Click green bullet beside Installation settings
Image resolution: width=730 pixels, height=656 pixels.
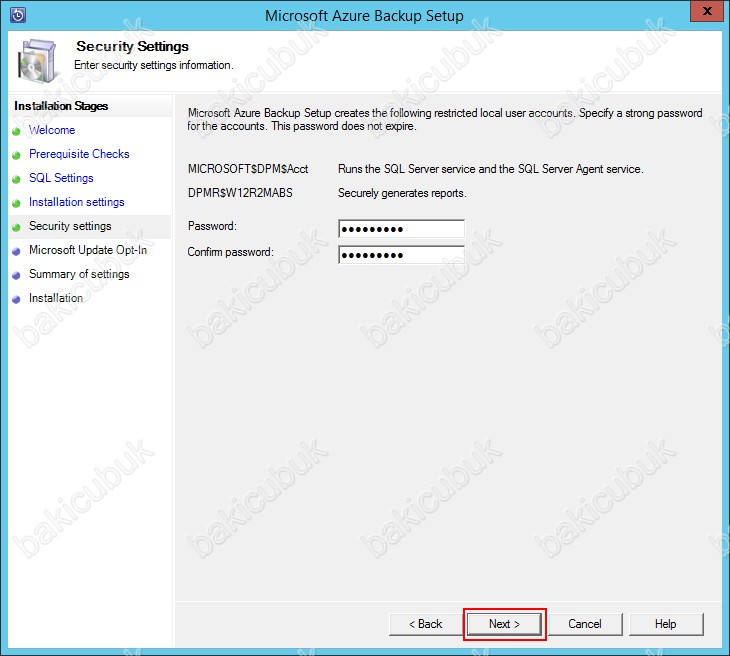pos(16,203)
